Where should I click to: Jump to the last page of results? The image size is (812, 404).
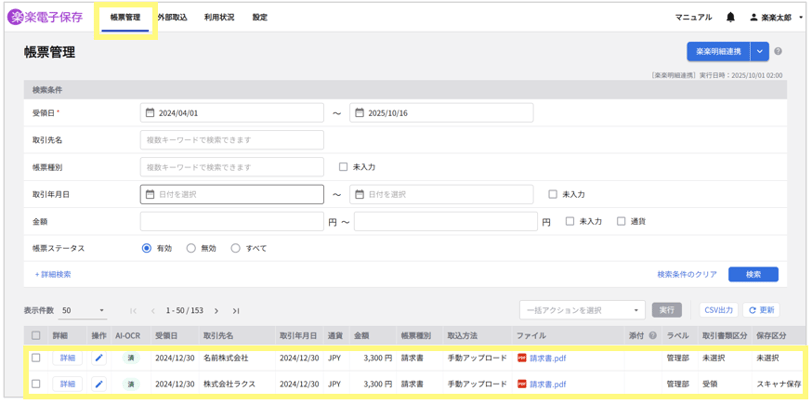[x=236, y=311]
